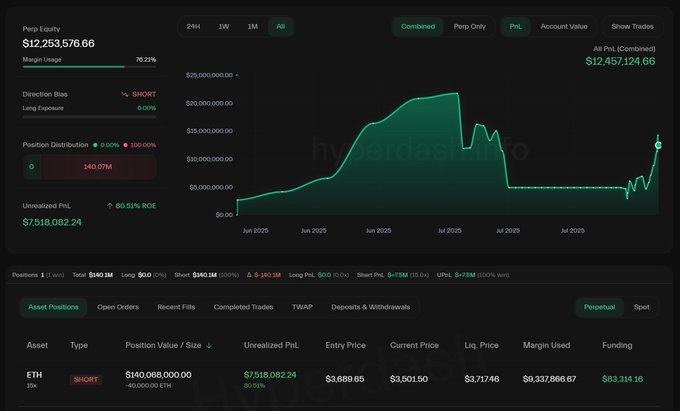The width and height of the screenshot is (680, 411).
Task: Show Account Value on the chart
Action: pos(564,26)
